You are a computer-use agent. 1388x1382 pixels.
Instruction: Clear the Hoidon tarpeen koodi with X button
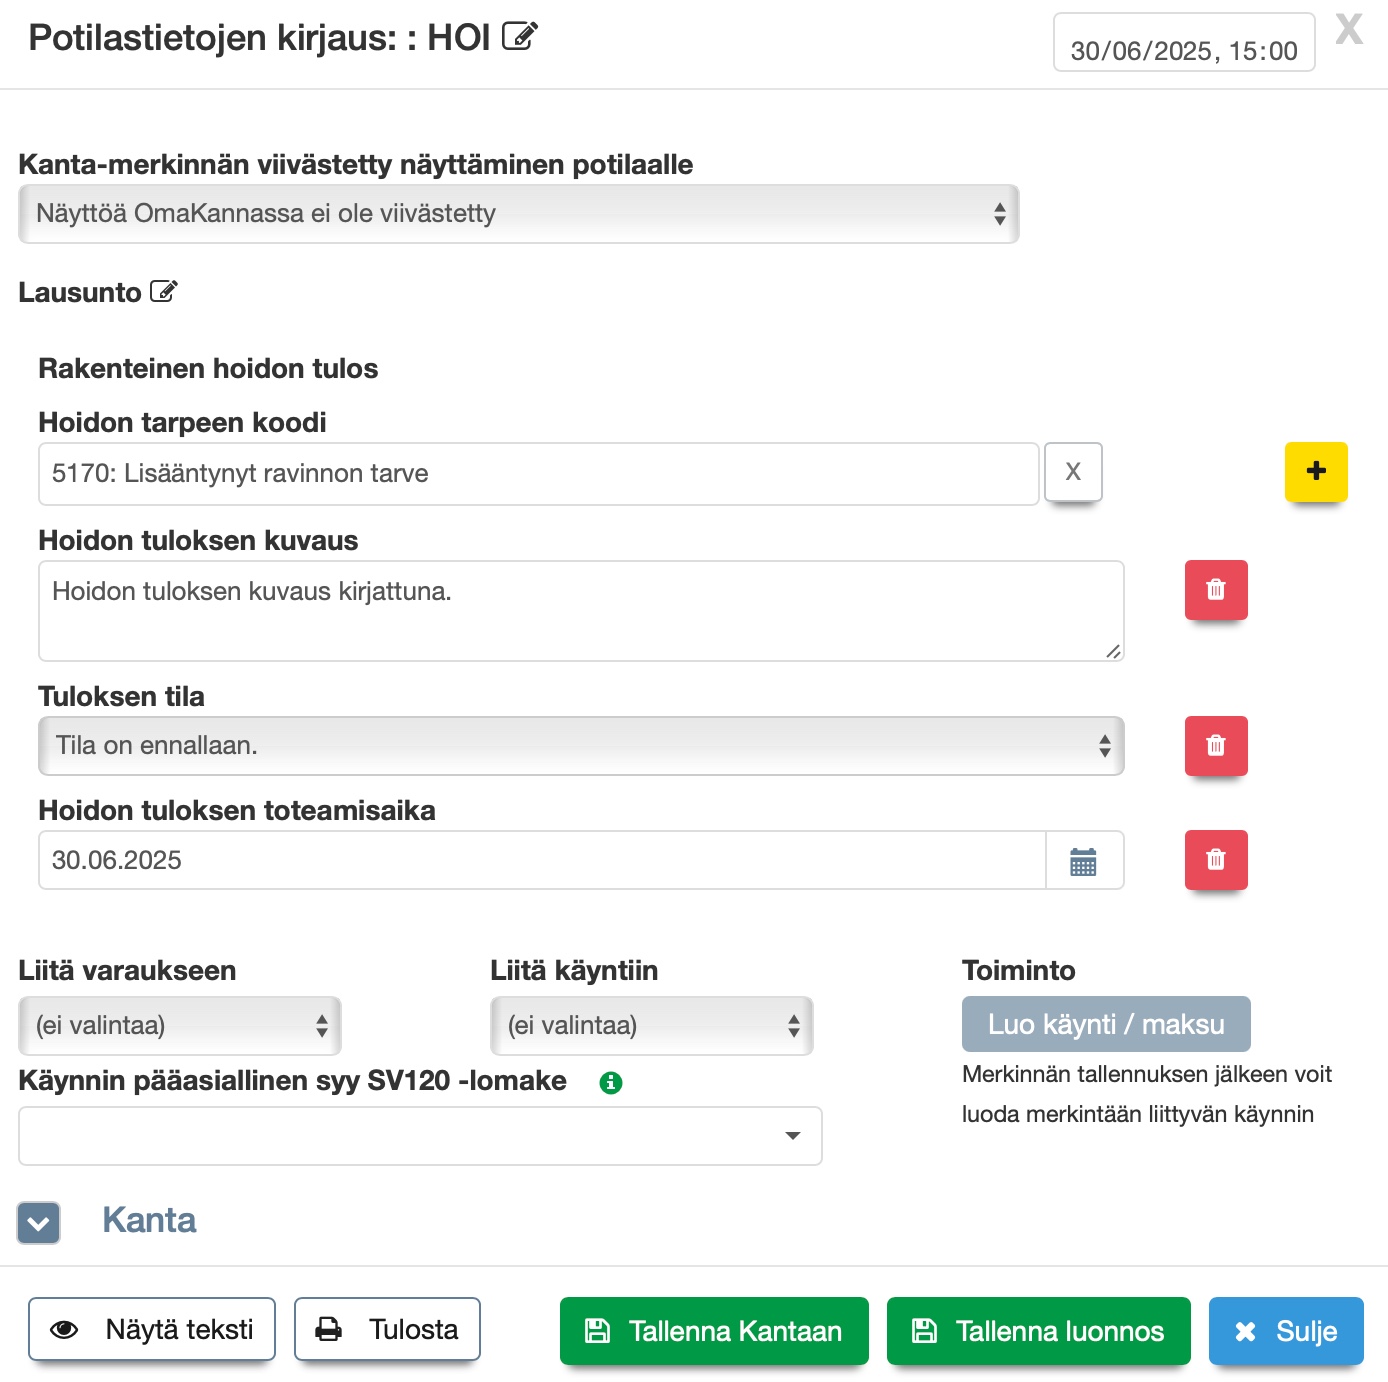click(1072, 472)
